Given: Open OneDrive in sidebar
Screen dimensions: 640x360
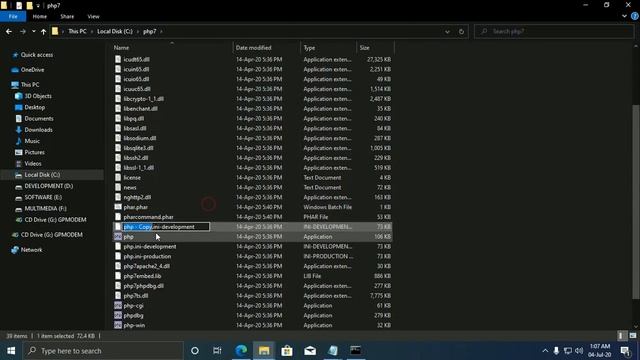Looking at the screenshot, I should tap(32, 70).
